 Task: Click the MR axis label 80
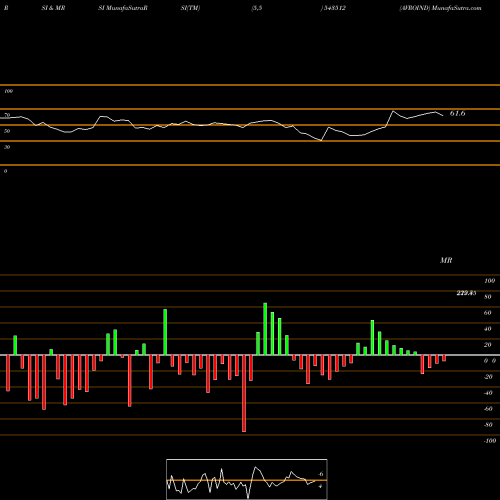(488, 297)
